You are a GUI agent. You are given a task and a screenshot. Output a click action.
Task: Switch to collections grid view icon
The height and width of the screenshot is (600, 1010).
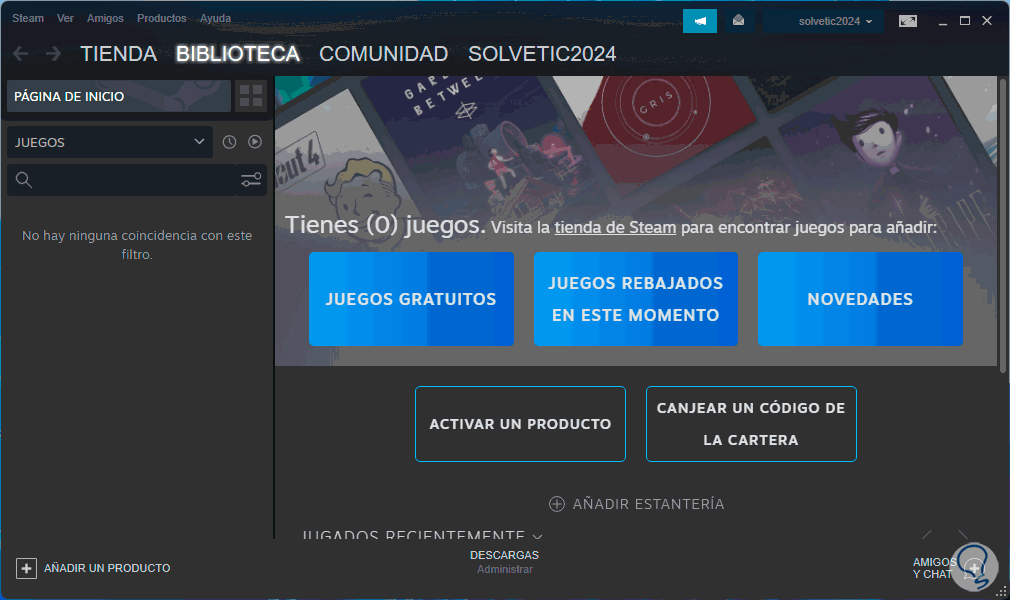click(251, 96)
